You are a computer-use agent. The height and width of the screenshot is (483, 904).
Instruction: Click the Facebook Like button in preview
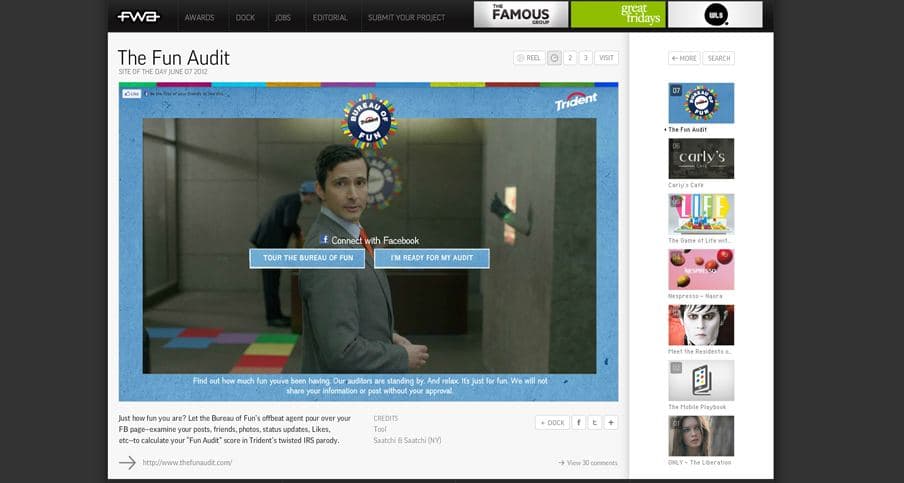point(131,93)
